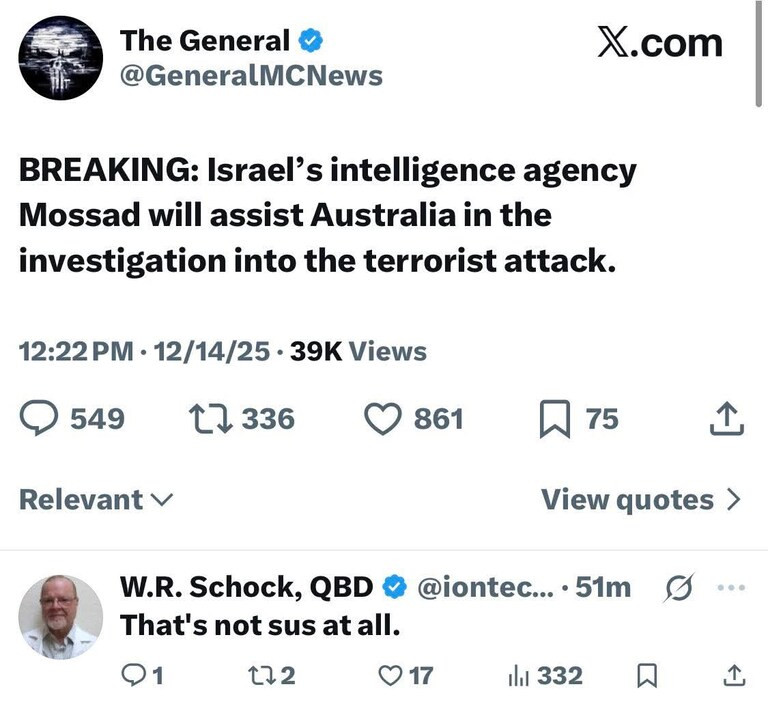Share the main post via share icon
The image size is (768, 704).
pyautogui.click(x=727, y=418)
